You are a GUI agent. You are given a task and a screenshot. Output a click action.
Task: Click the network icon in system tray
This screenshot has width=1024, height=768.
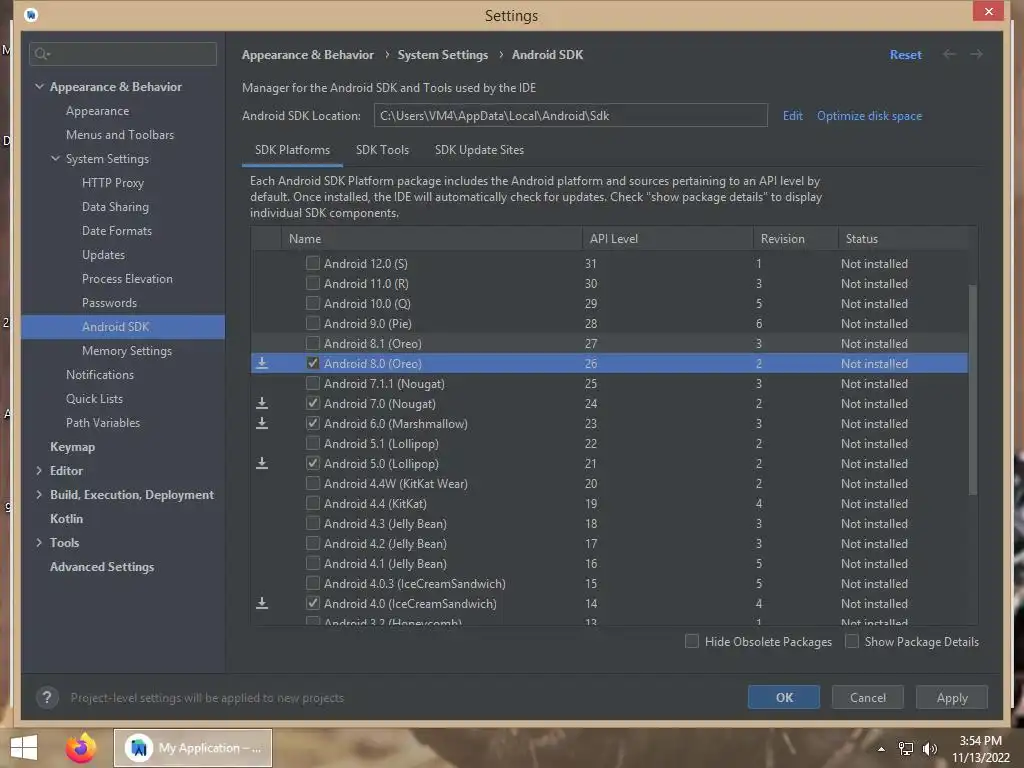click(906, 748)
